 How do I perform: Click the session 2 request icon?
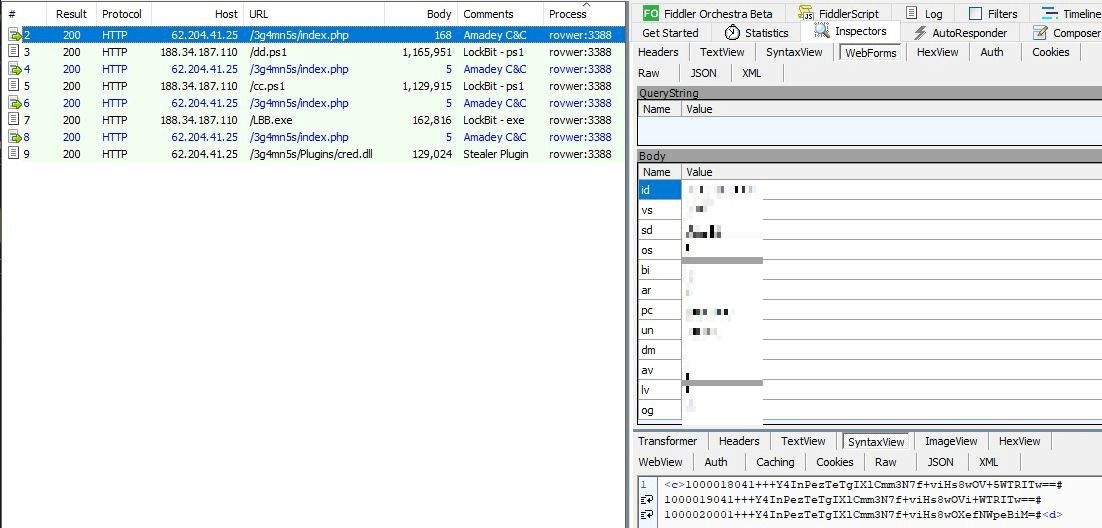[x=14, y=35]
